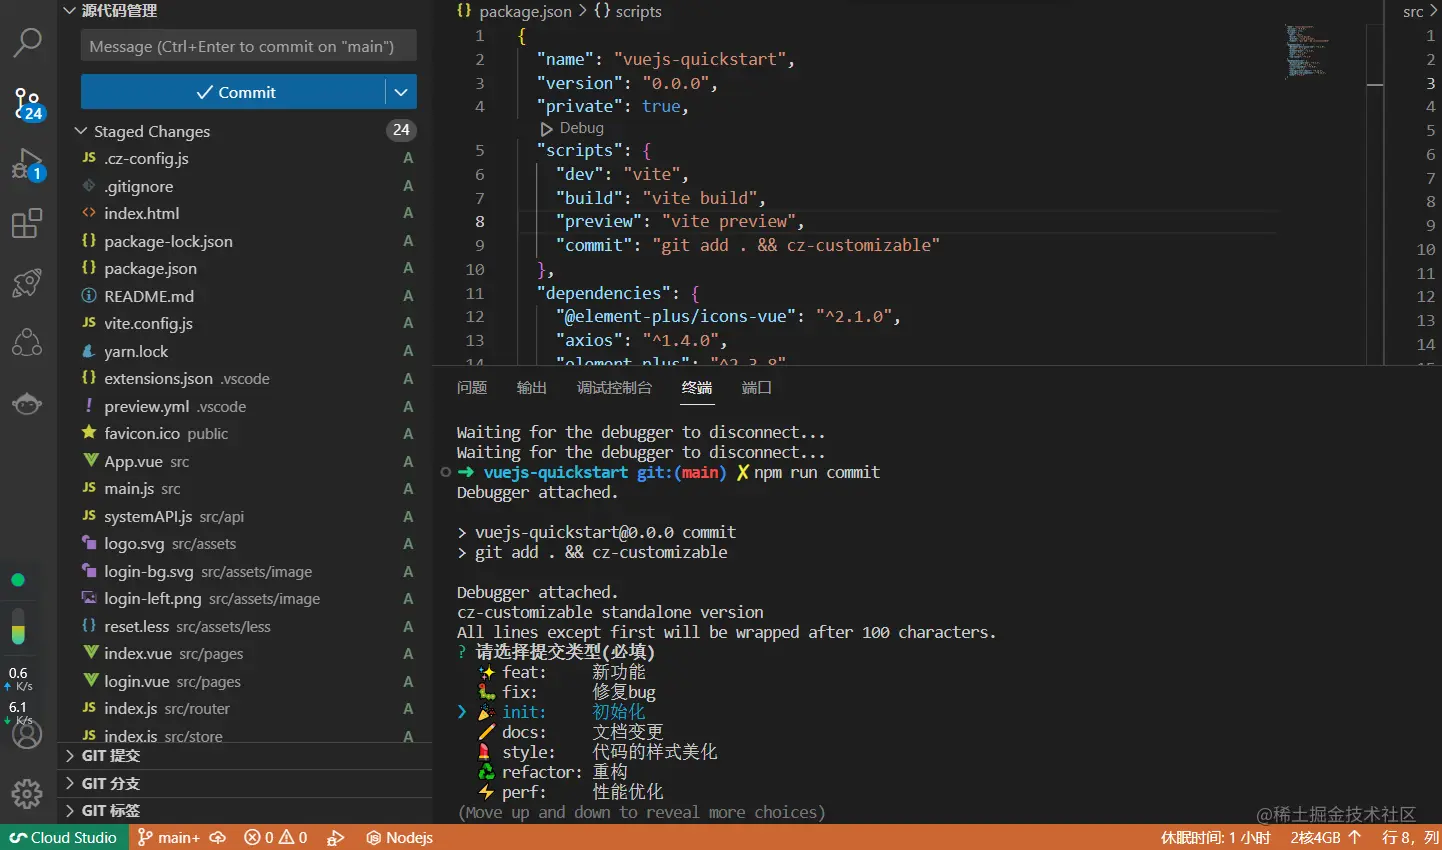The image size is (1442, 850).
Task: Select 'feat: 新功能' commit type in terminal
Action: 563,672
